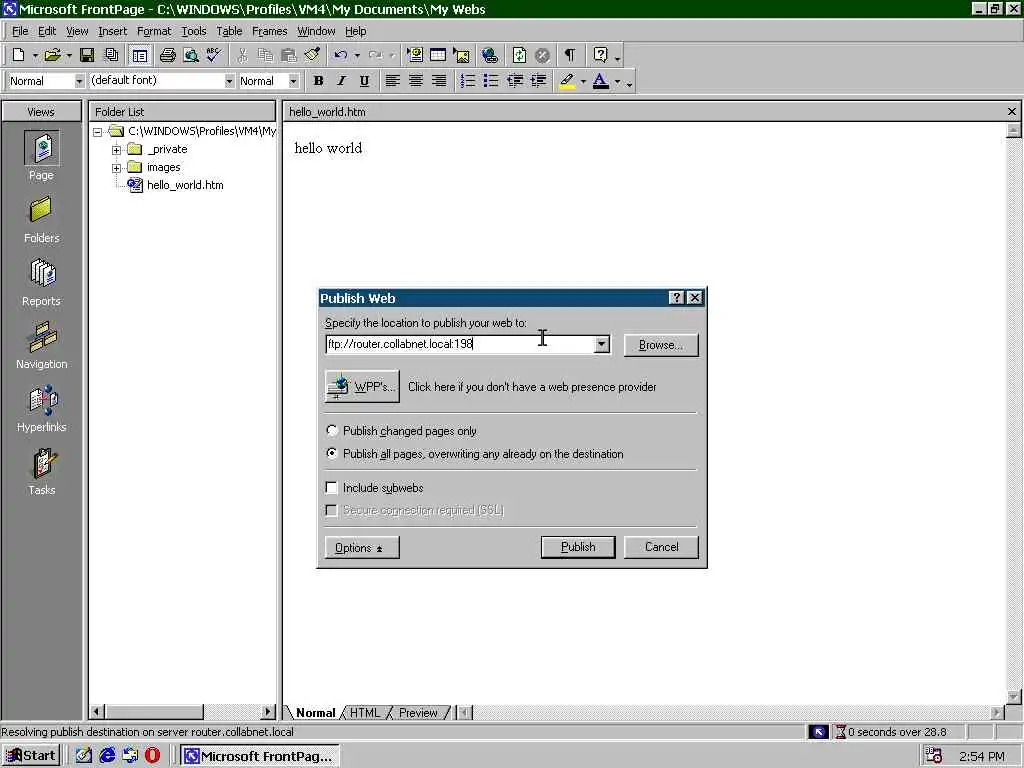1024x768 pixels.
Task: Switch to the HTML tab
Action: pyautogui.click(x=364, y=712)
